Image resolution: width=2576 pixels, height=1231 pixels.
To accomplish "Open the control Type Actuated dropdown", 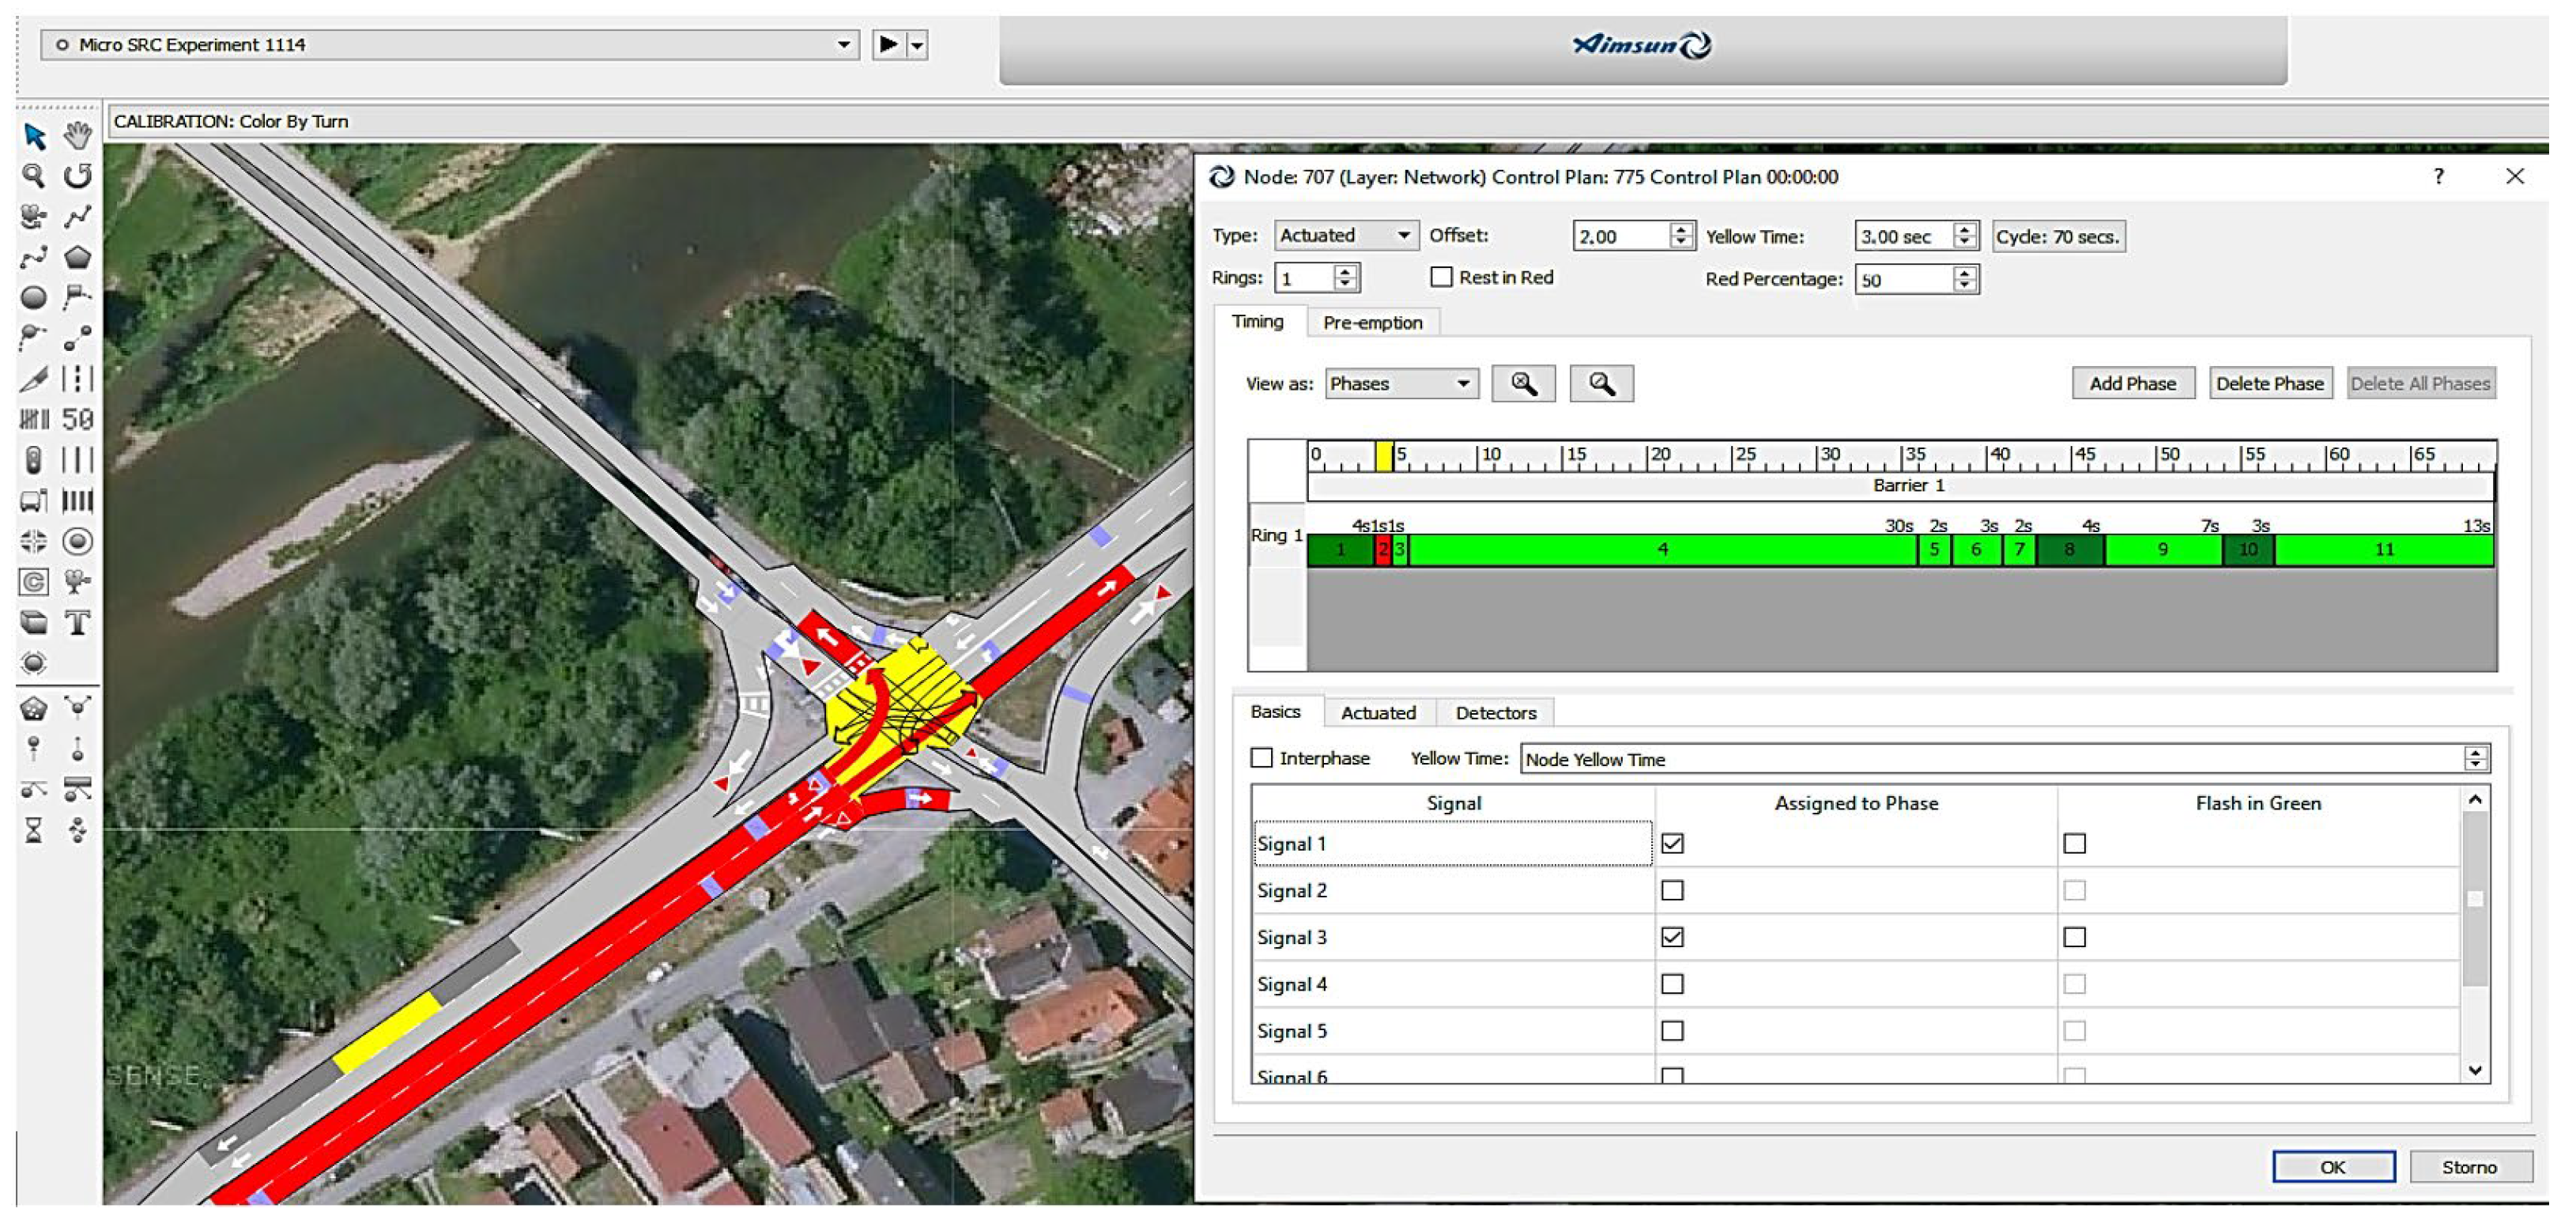I will [1346, 236].
